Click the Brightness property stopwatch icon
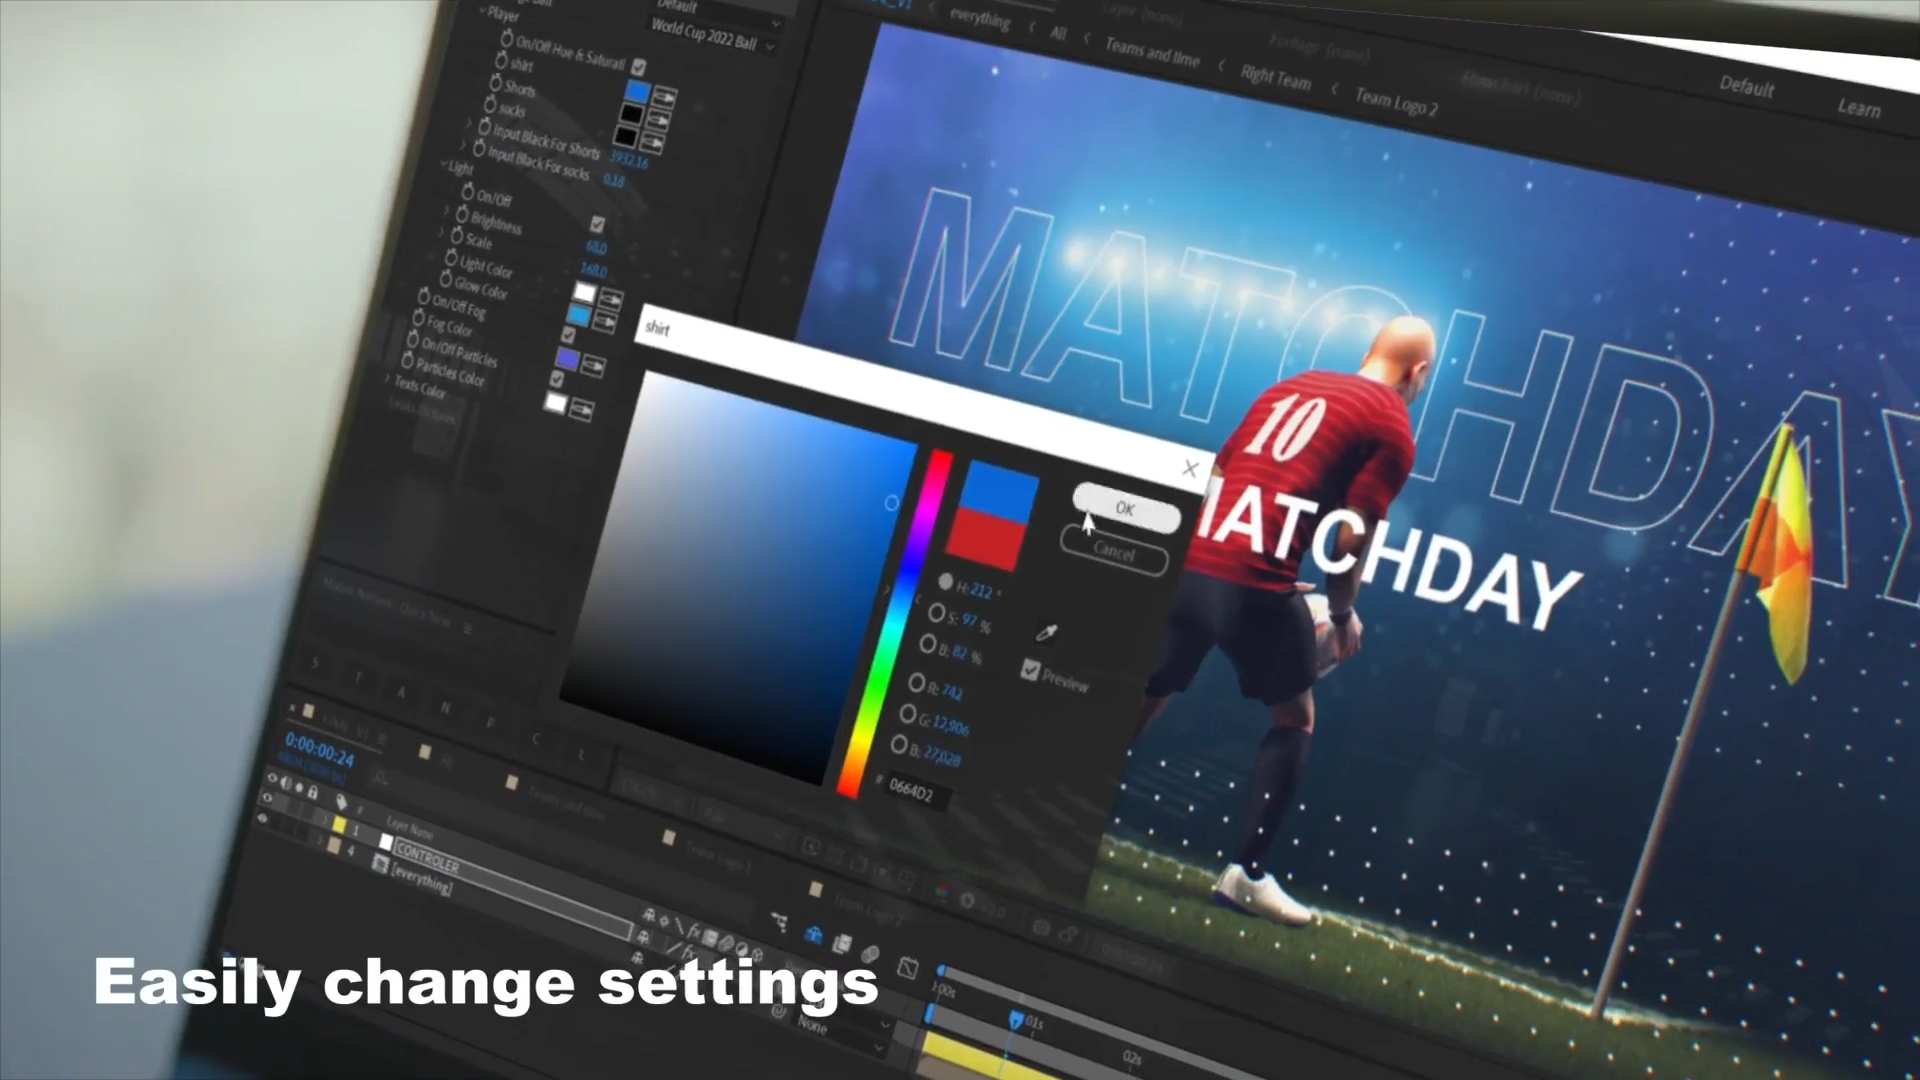 (x=462, y=214)
